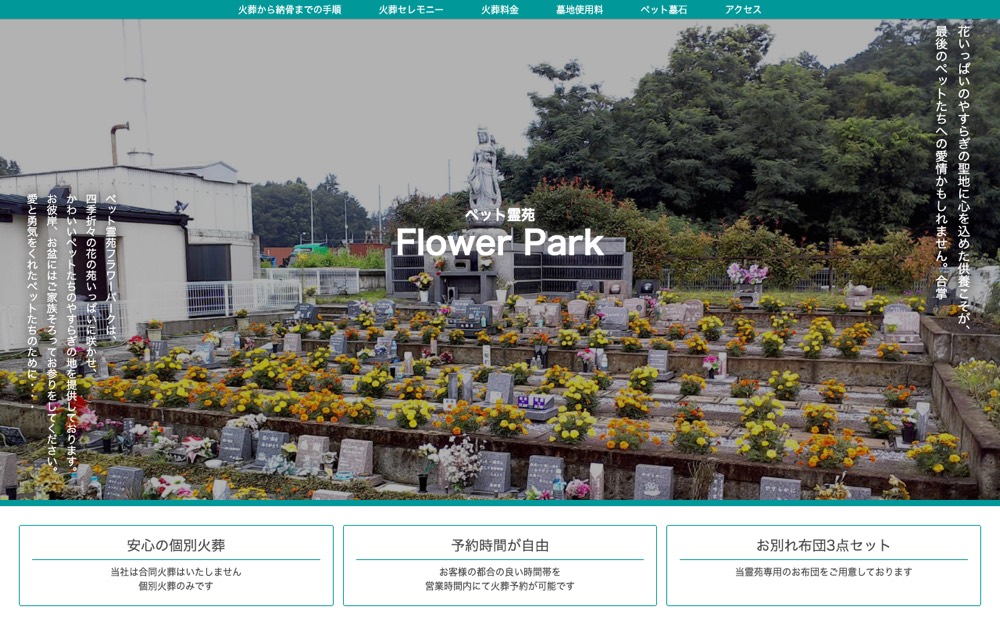Click the ペット霊苑 subtitle above Flower Park
1000x625 pixels.
pyautogui.click(x=499, y=215)
